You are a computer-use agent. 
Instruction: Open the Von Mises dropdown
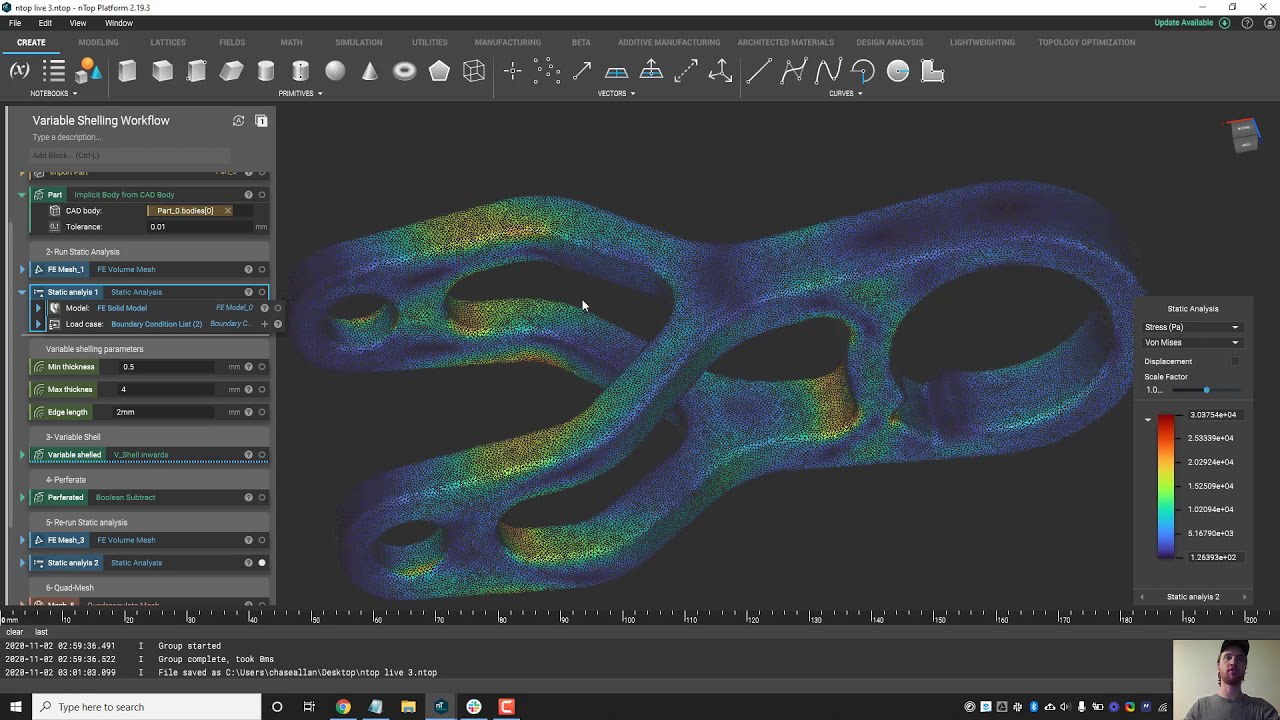(1192, 342)
